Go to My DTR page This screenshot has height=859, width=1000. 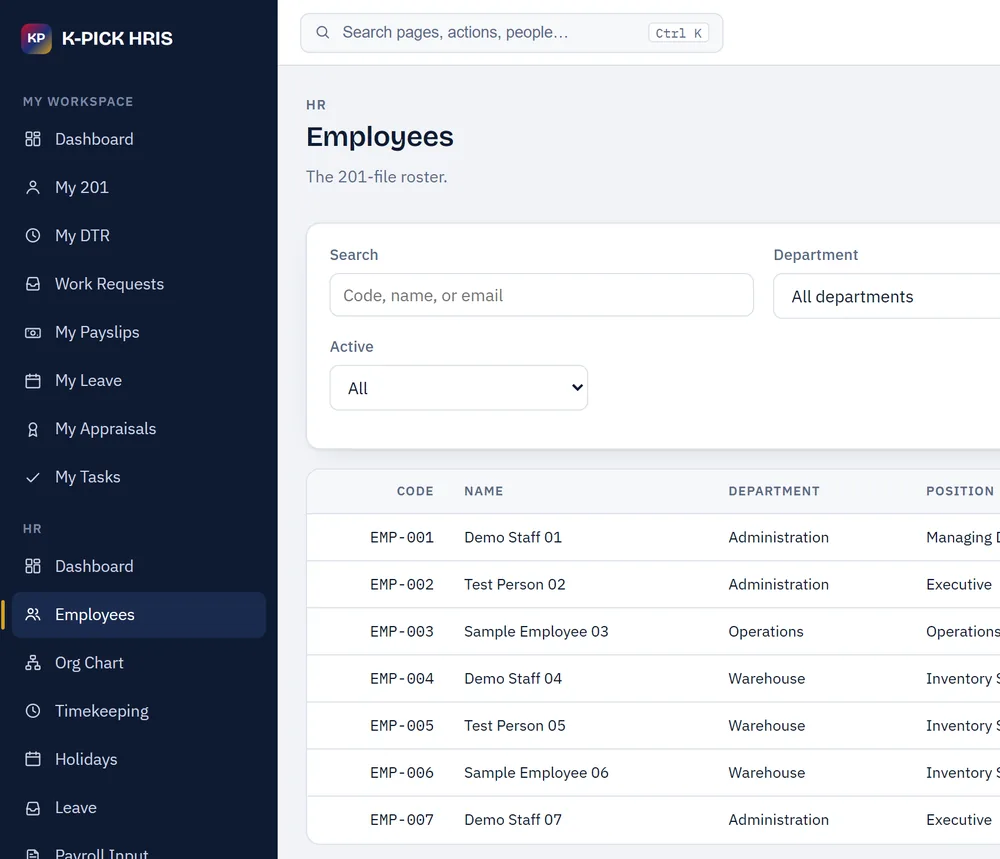tap(139, 236)
